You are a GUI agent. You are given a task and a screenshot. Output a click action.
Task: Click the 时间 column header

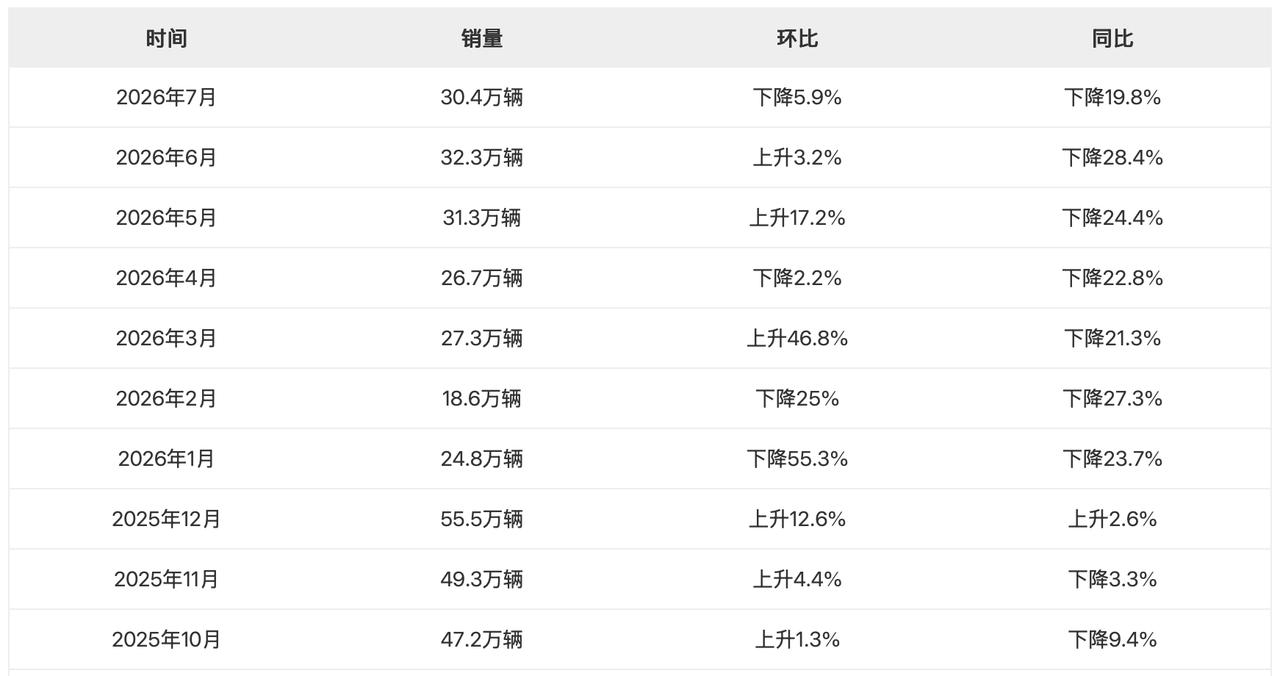tap(166, 38)
